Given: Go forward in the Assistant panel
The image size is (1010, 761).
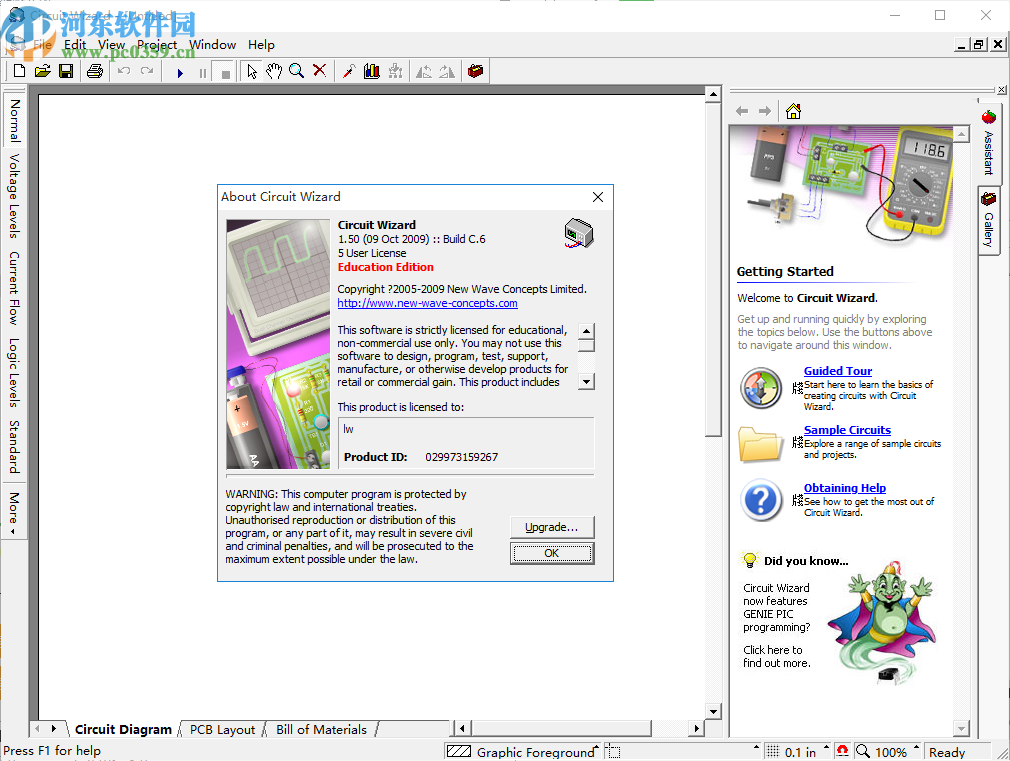Looking at the screenshot, I should 765,111.
